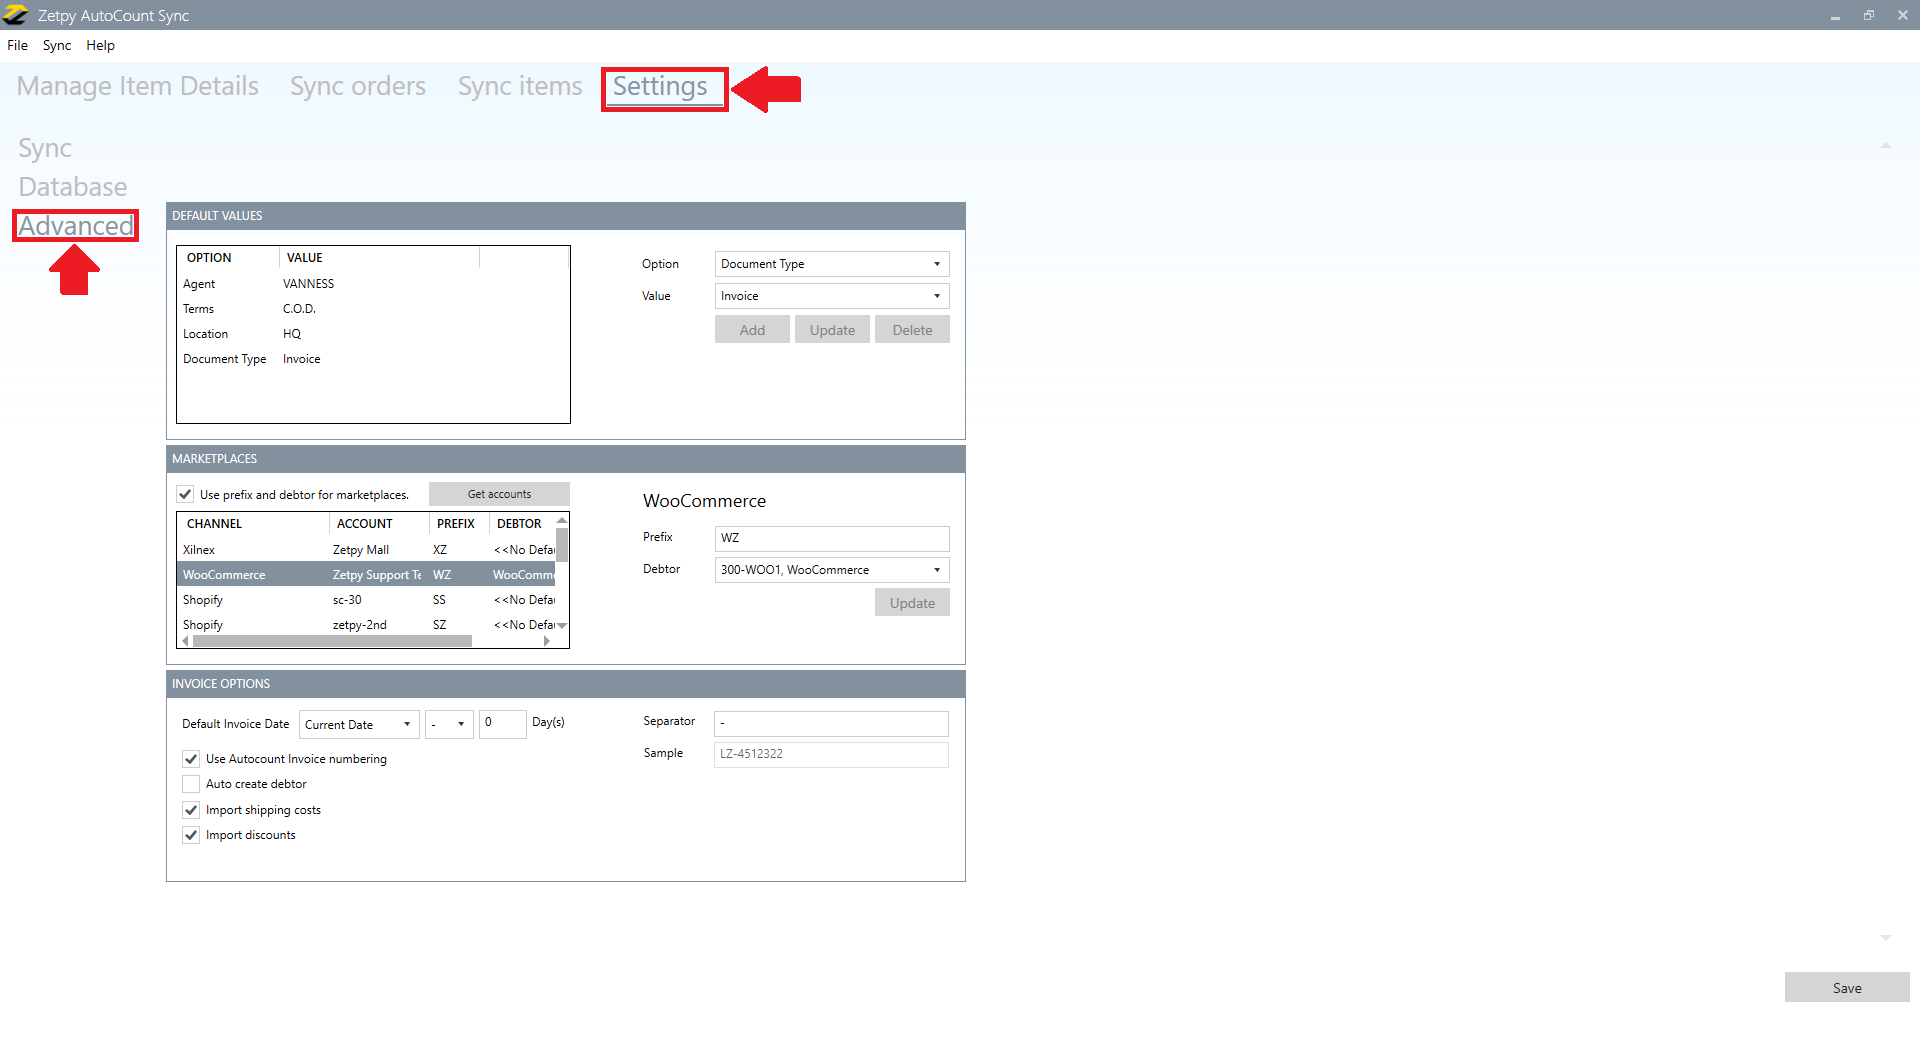Enable Auto create debtor checkbox

point(191,784)
